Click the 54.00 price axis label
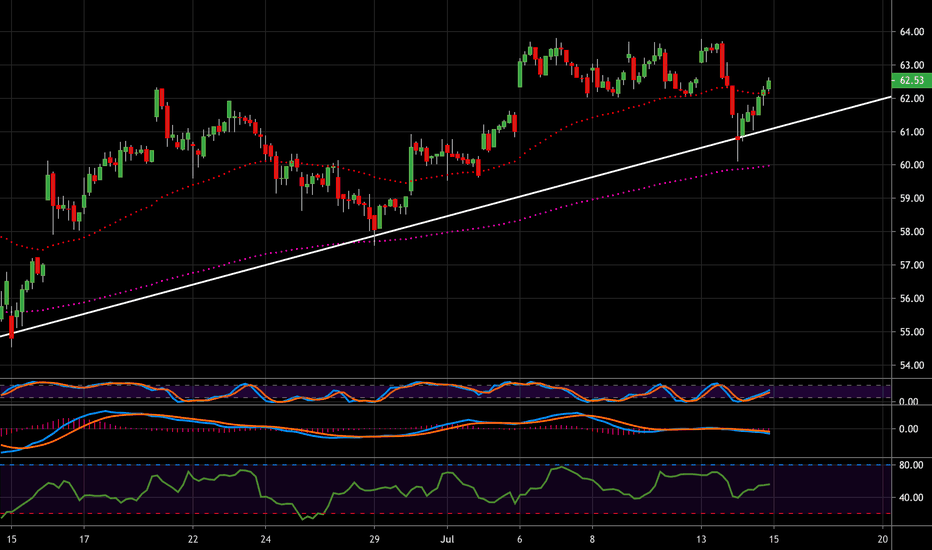 (x=912, y=365)
